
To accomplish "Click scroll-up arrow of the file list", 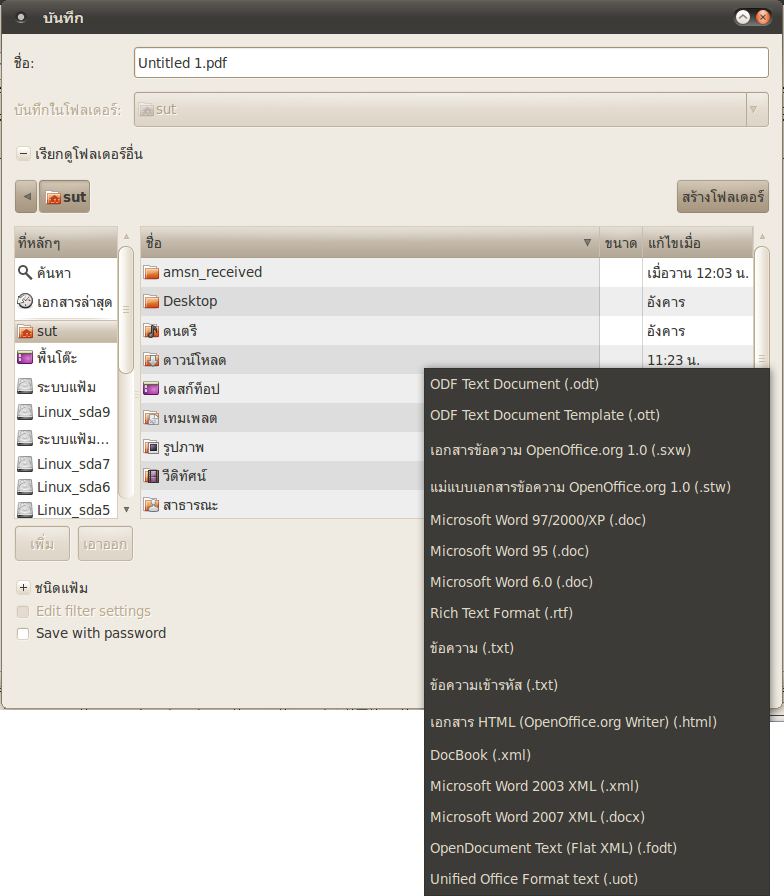I will 761,236.
